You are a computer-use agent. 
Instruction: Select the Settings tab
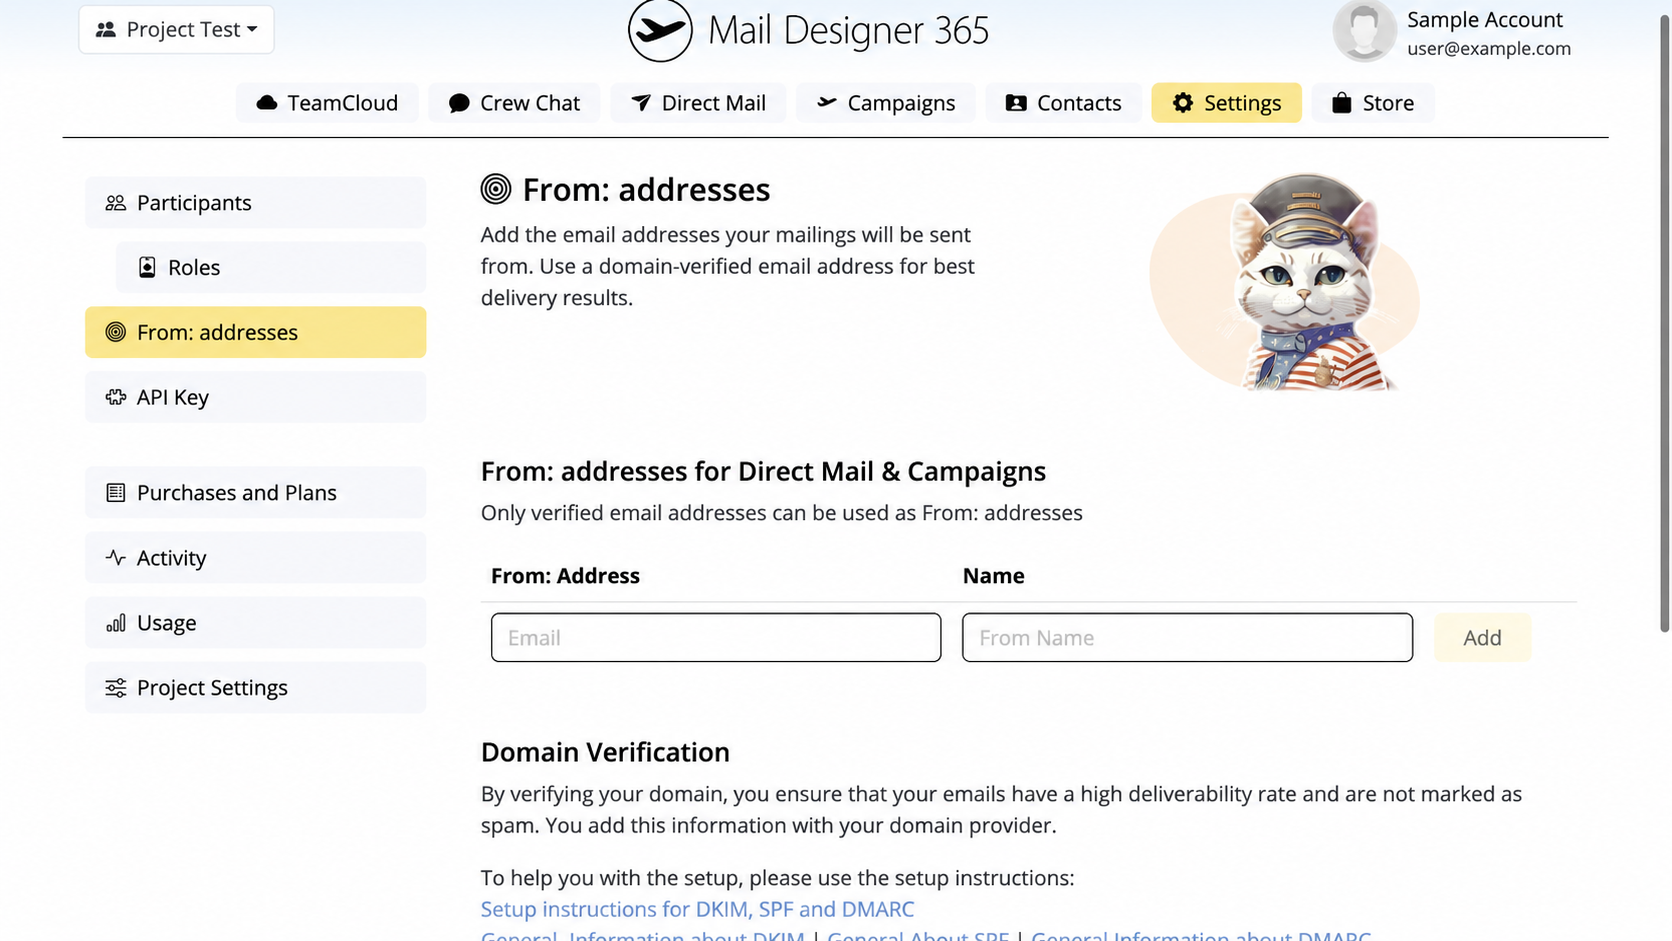click(1227, 103)
